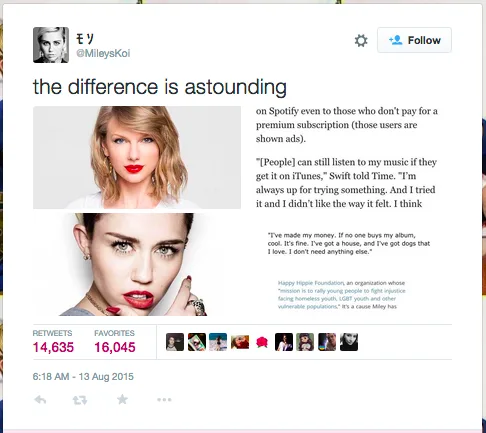This screenshot has width=486, height=433.
Task: Click the last retweeter avatar
Action: tap(349, 342)
